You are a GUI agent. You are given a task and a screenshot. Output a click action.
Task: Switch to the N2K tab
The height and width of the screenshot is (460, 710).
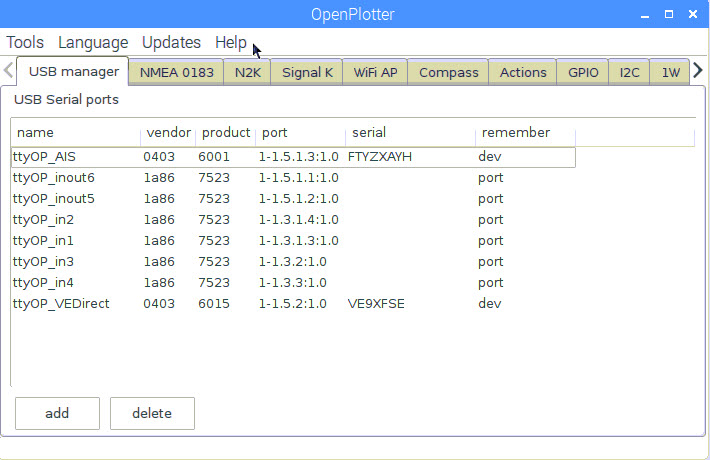tap(248, 72)
